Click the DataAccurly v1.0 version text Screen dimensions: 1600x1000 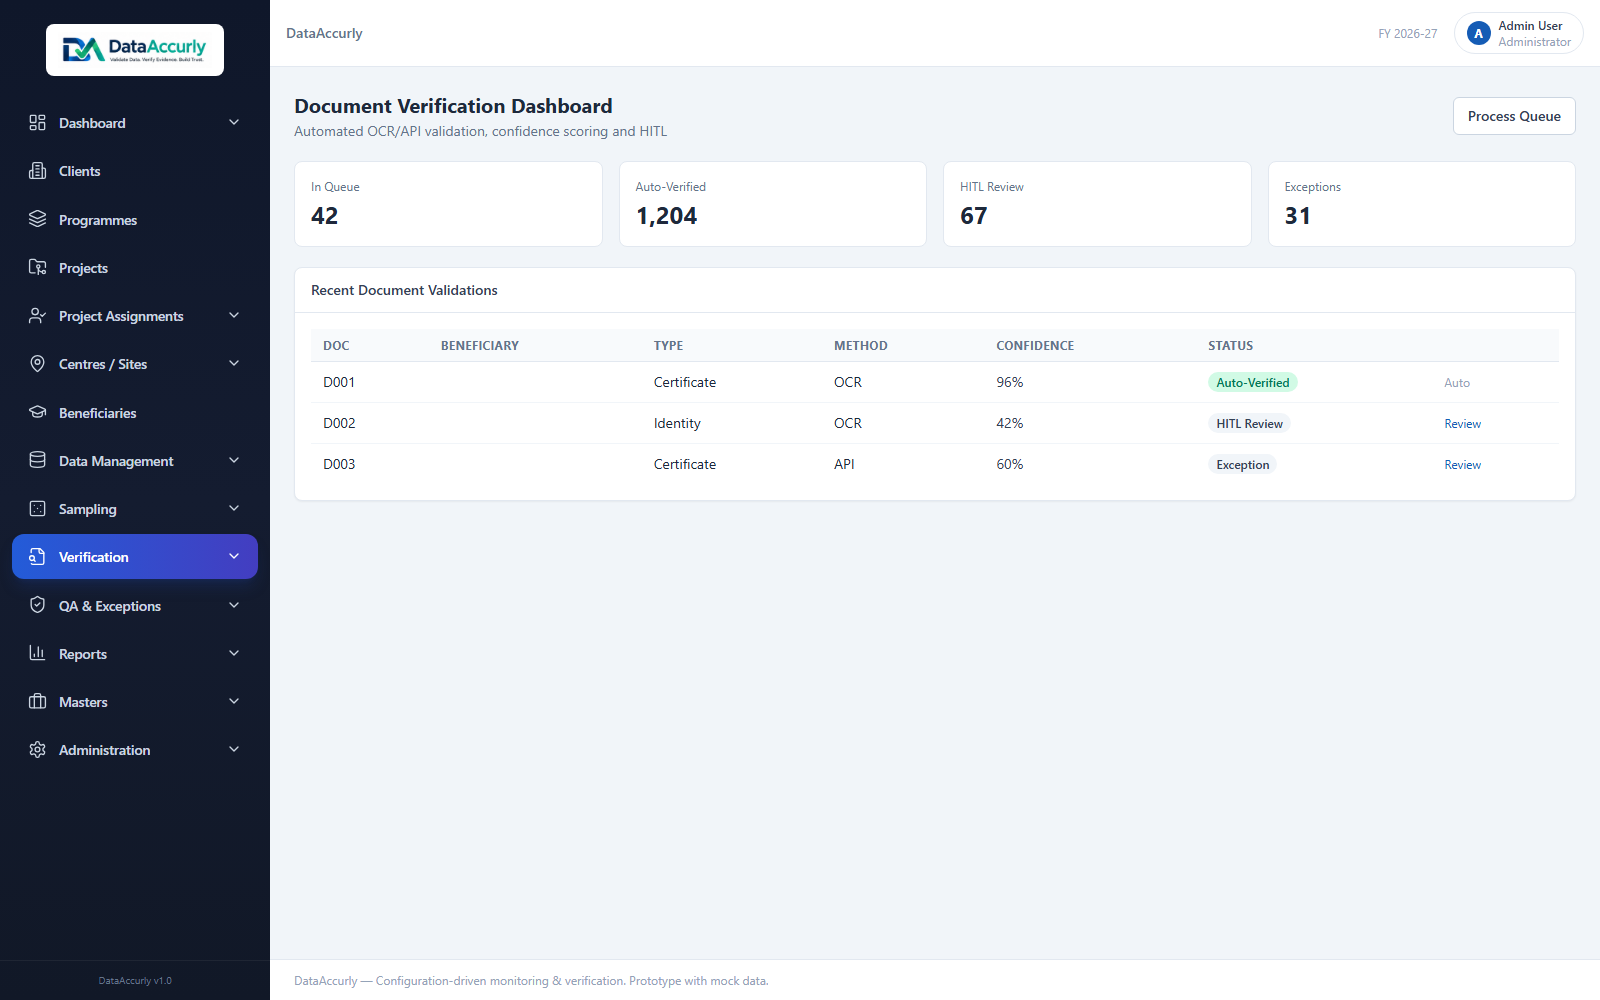135,981
